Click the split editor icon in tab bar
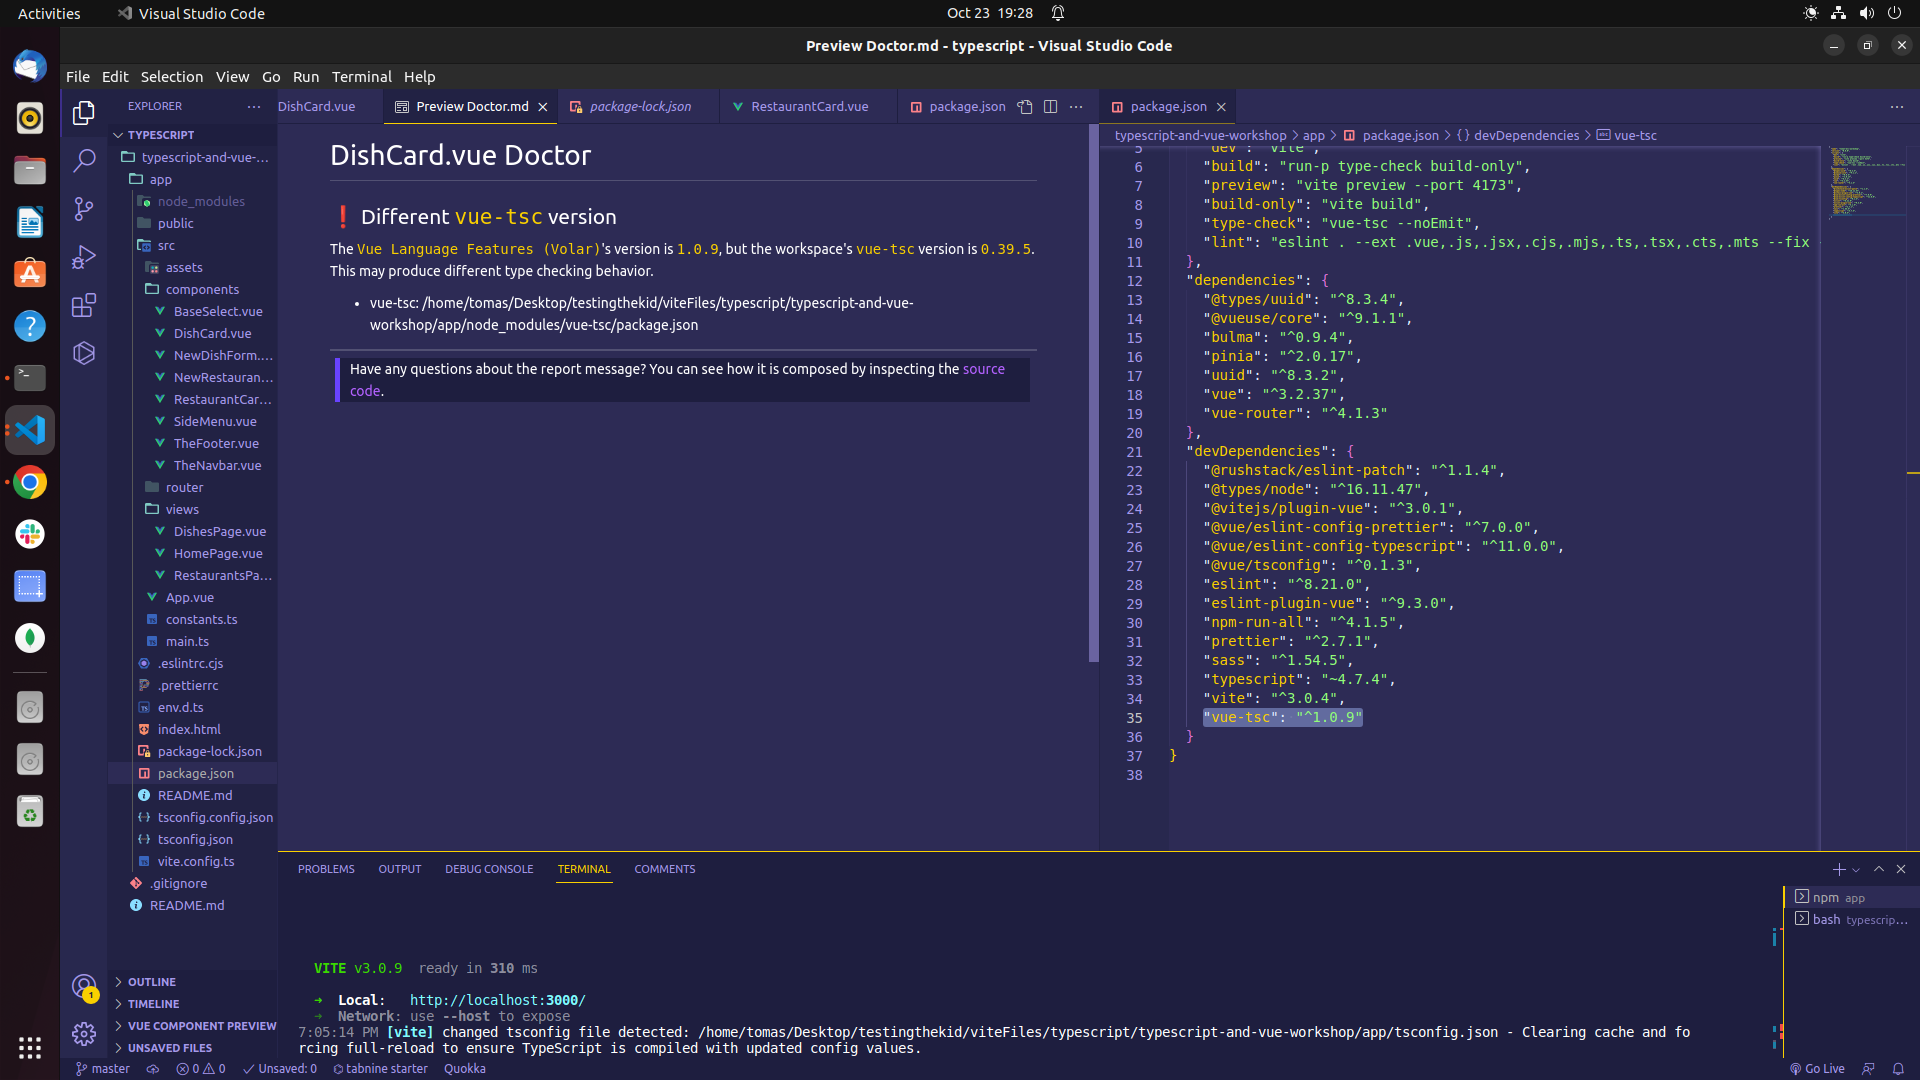The width and height of the screenshot is (1920, 1080). (x=1051, y=105)
